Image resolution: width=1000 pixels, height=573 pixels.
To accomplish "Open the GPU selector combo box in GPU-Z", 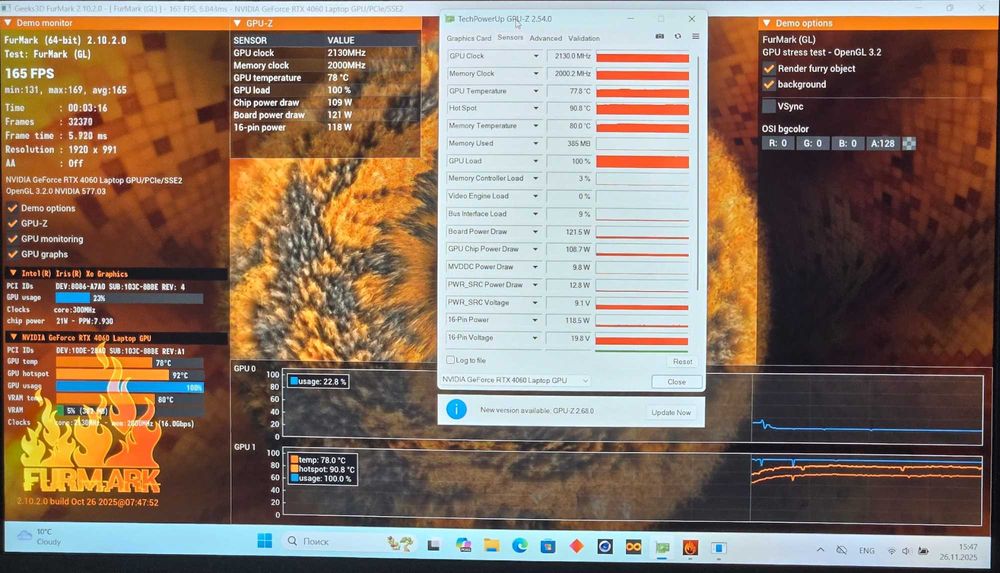I will click(515, 380).
